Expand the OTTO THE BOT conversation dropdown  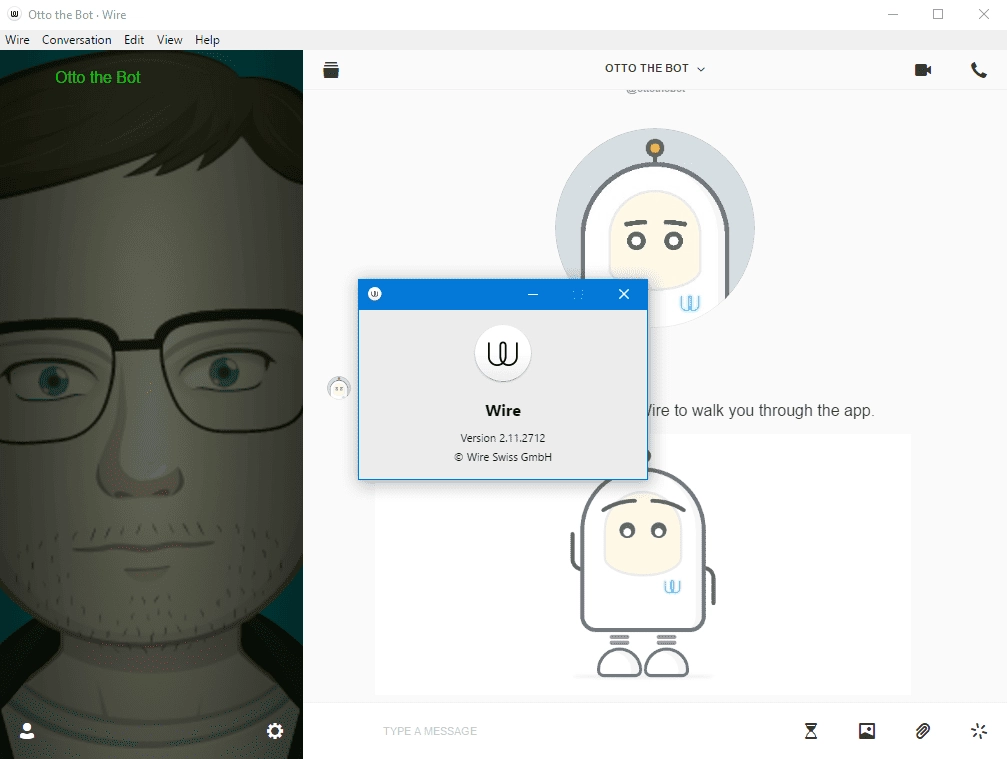click(x=654, y=69)
